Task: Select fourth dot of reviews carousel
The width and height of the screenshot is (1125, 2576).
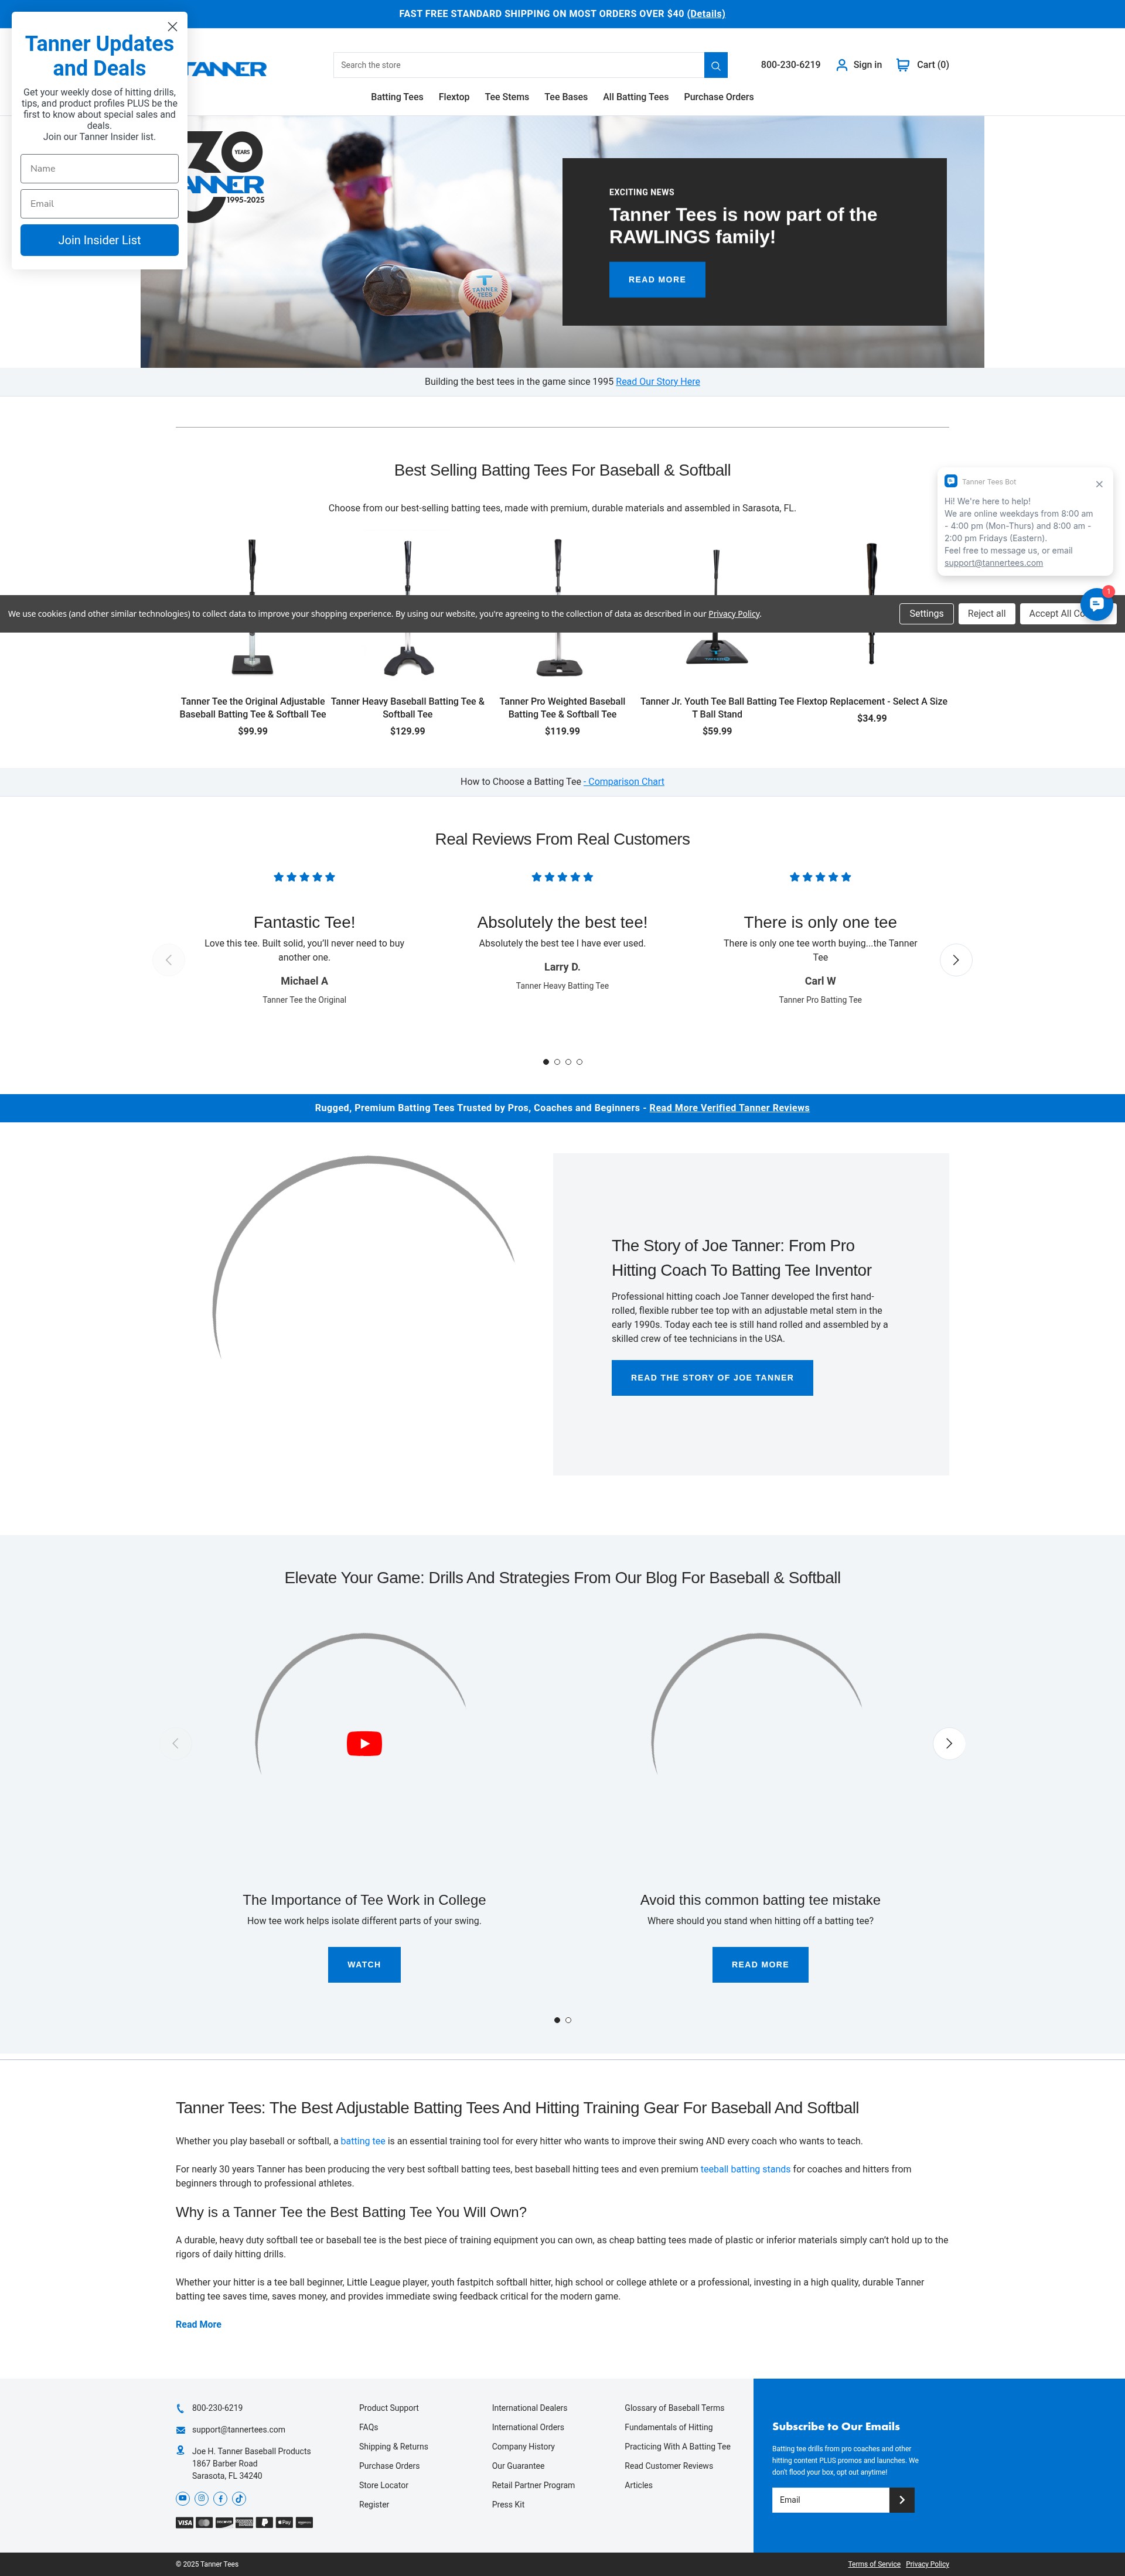Action: click(x=579, y=1062)
